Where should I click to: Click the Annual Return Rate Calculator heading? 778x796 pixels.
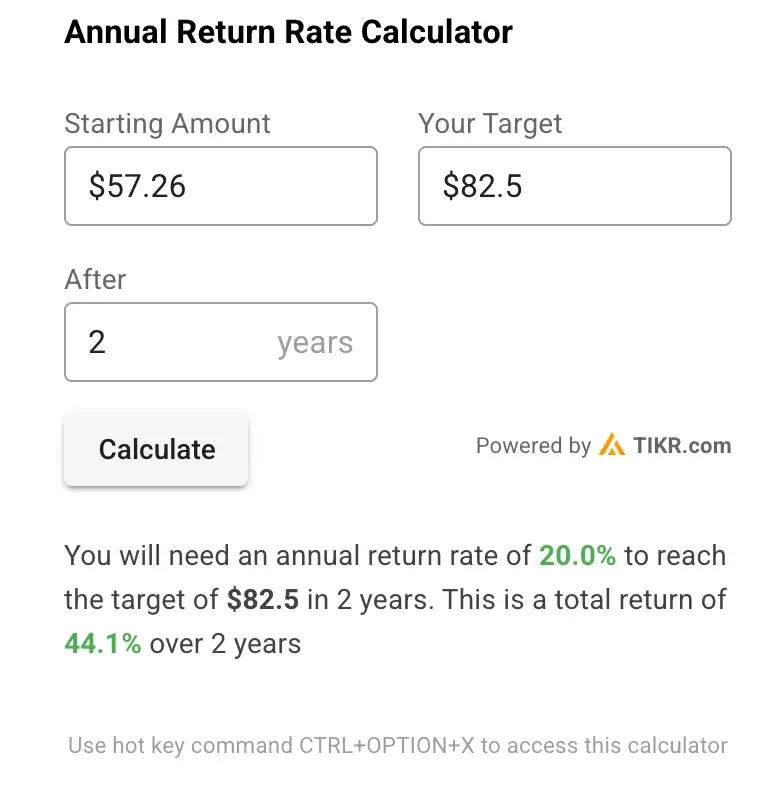click(x=288, y=32)
